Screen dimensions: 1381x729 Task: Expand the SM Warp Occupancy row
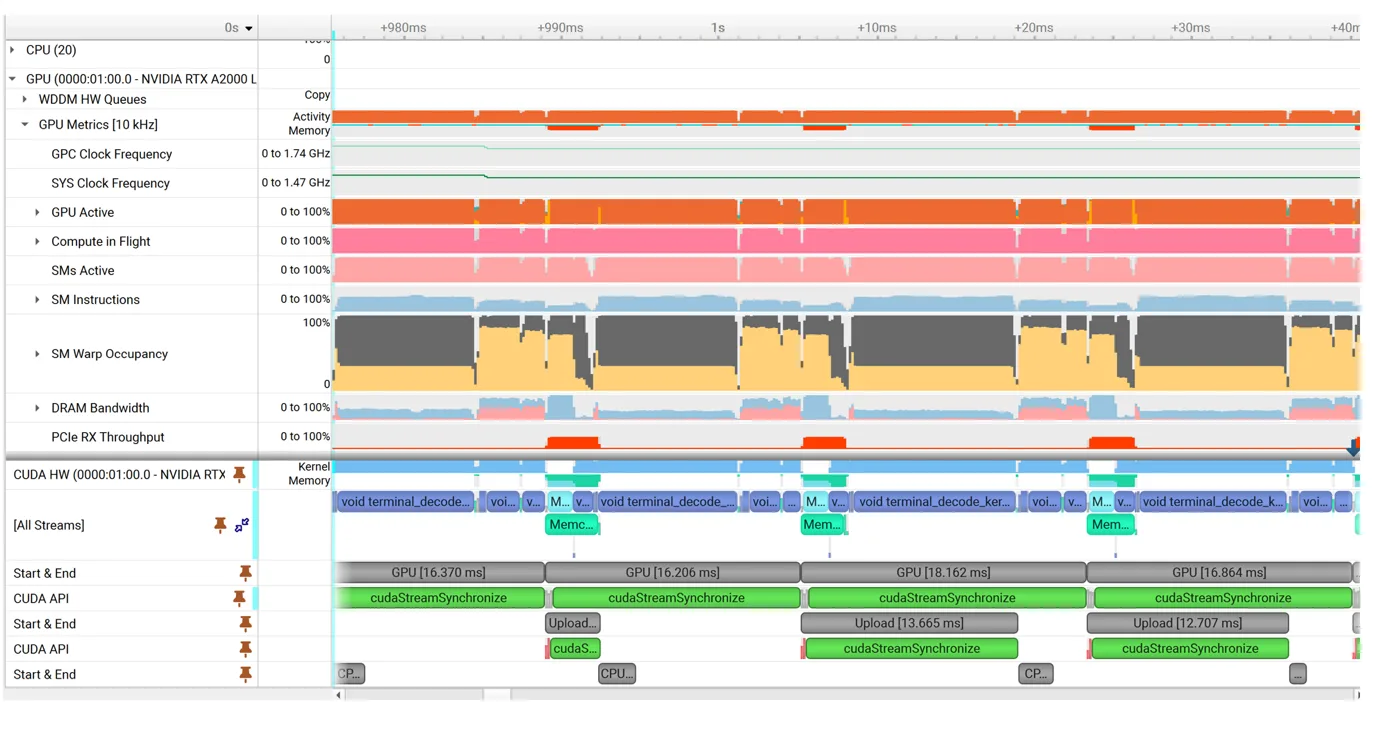coord(38,354)
